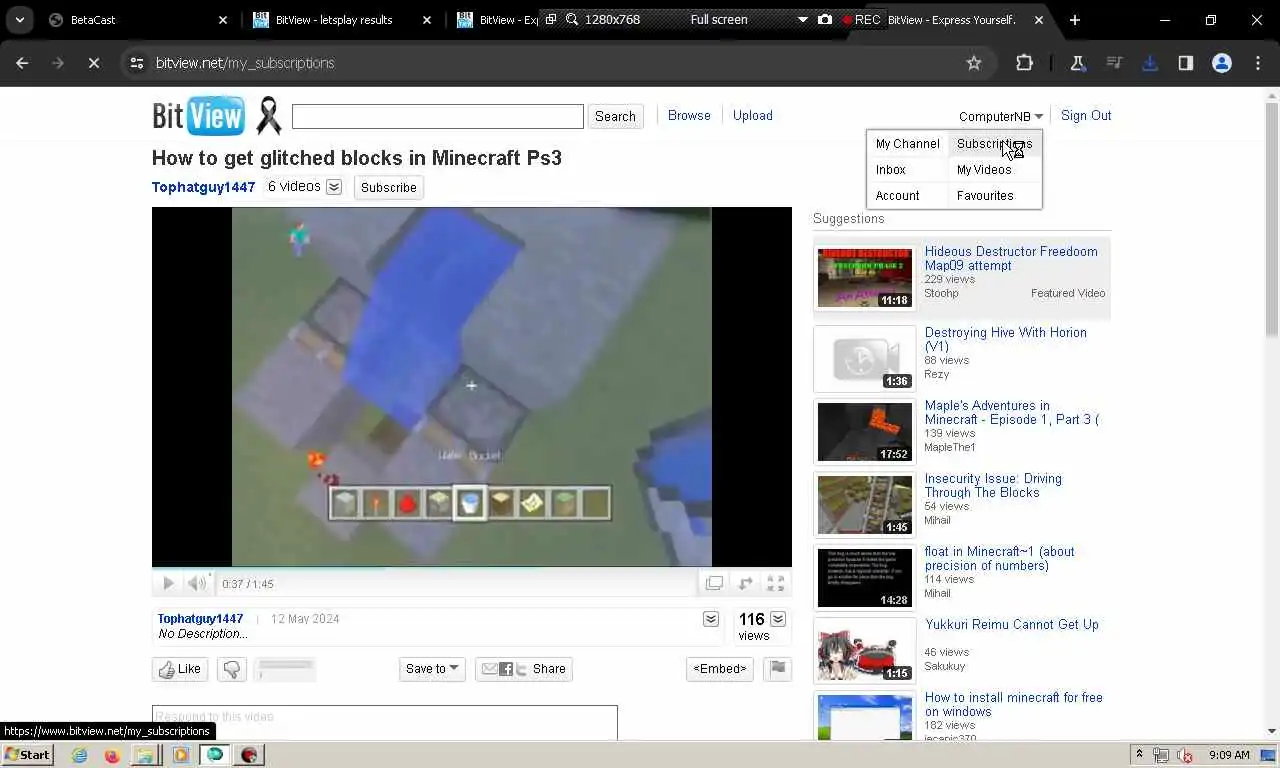The width and height of the screenshot is (1280, 768).
Task: Expand the video description chevron
Action: point(711,619)
